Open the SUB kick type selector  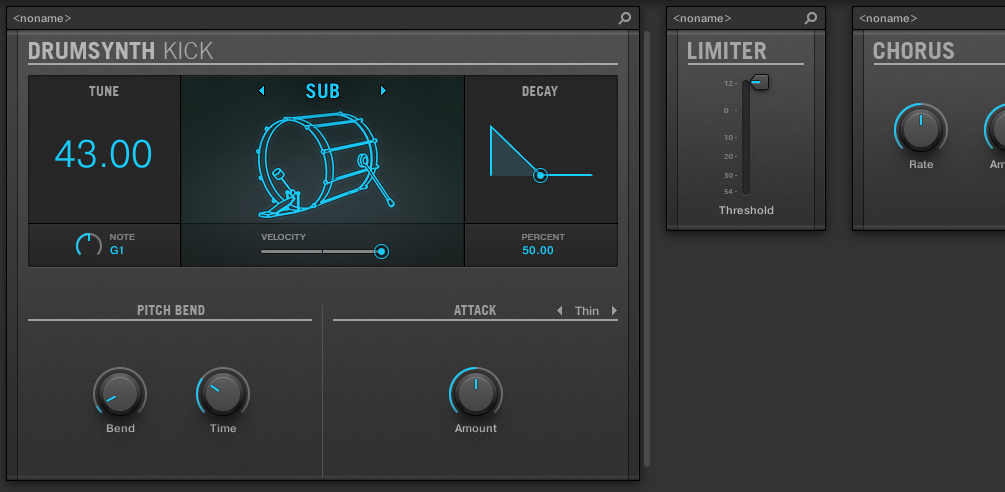[x=322, y=91]
